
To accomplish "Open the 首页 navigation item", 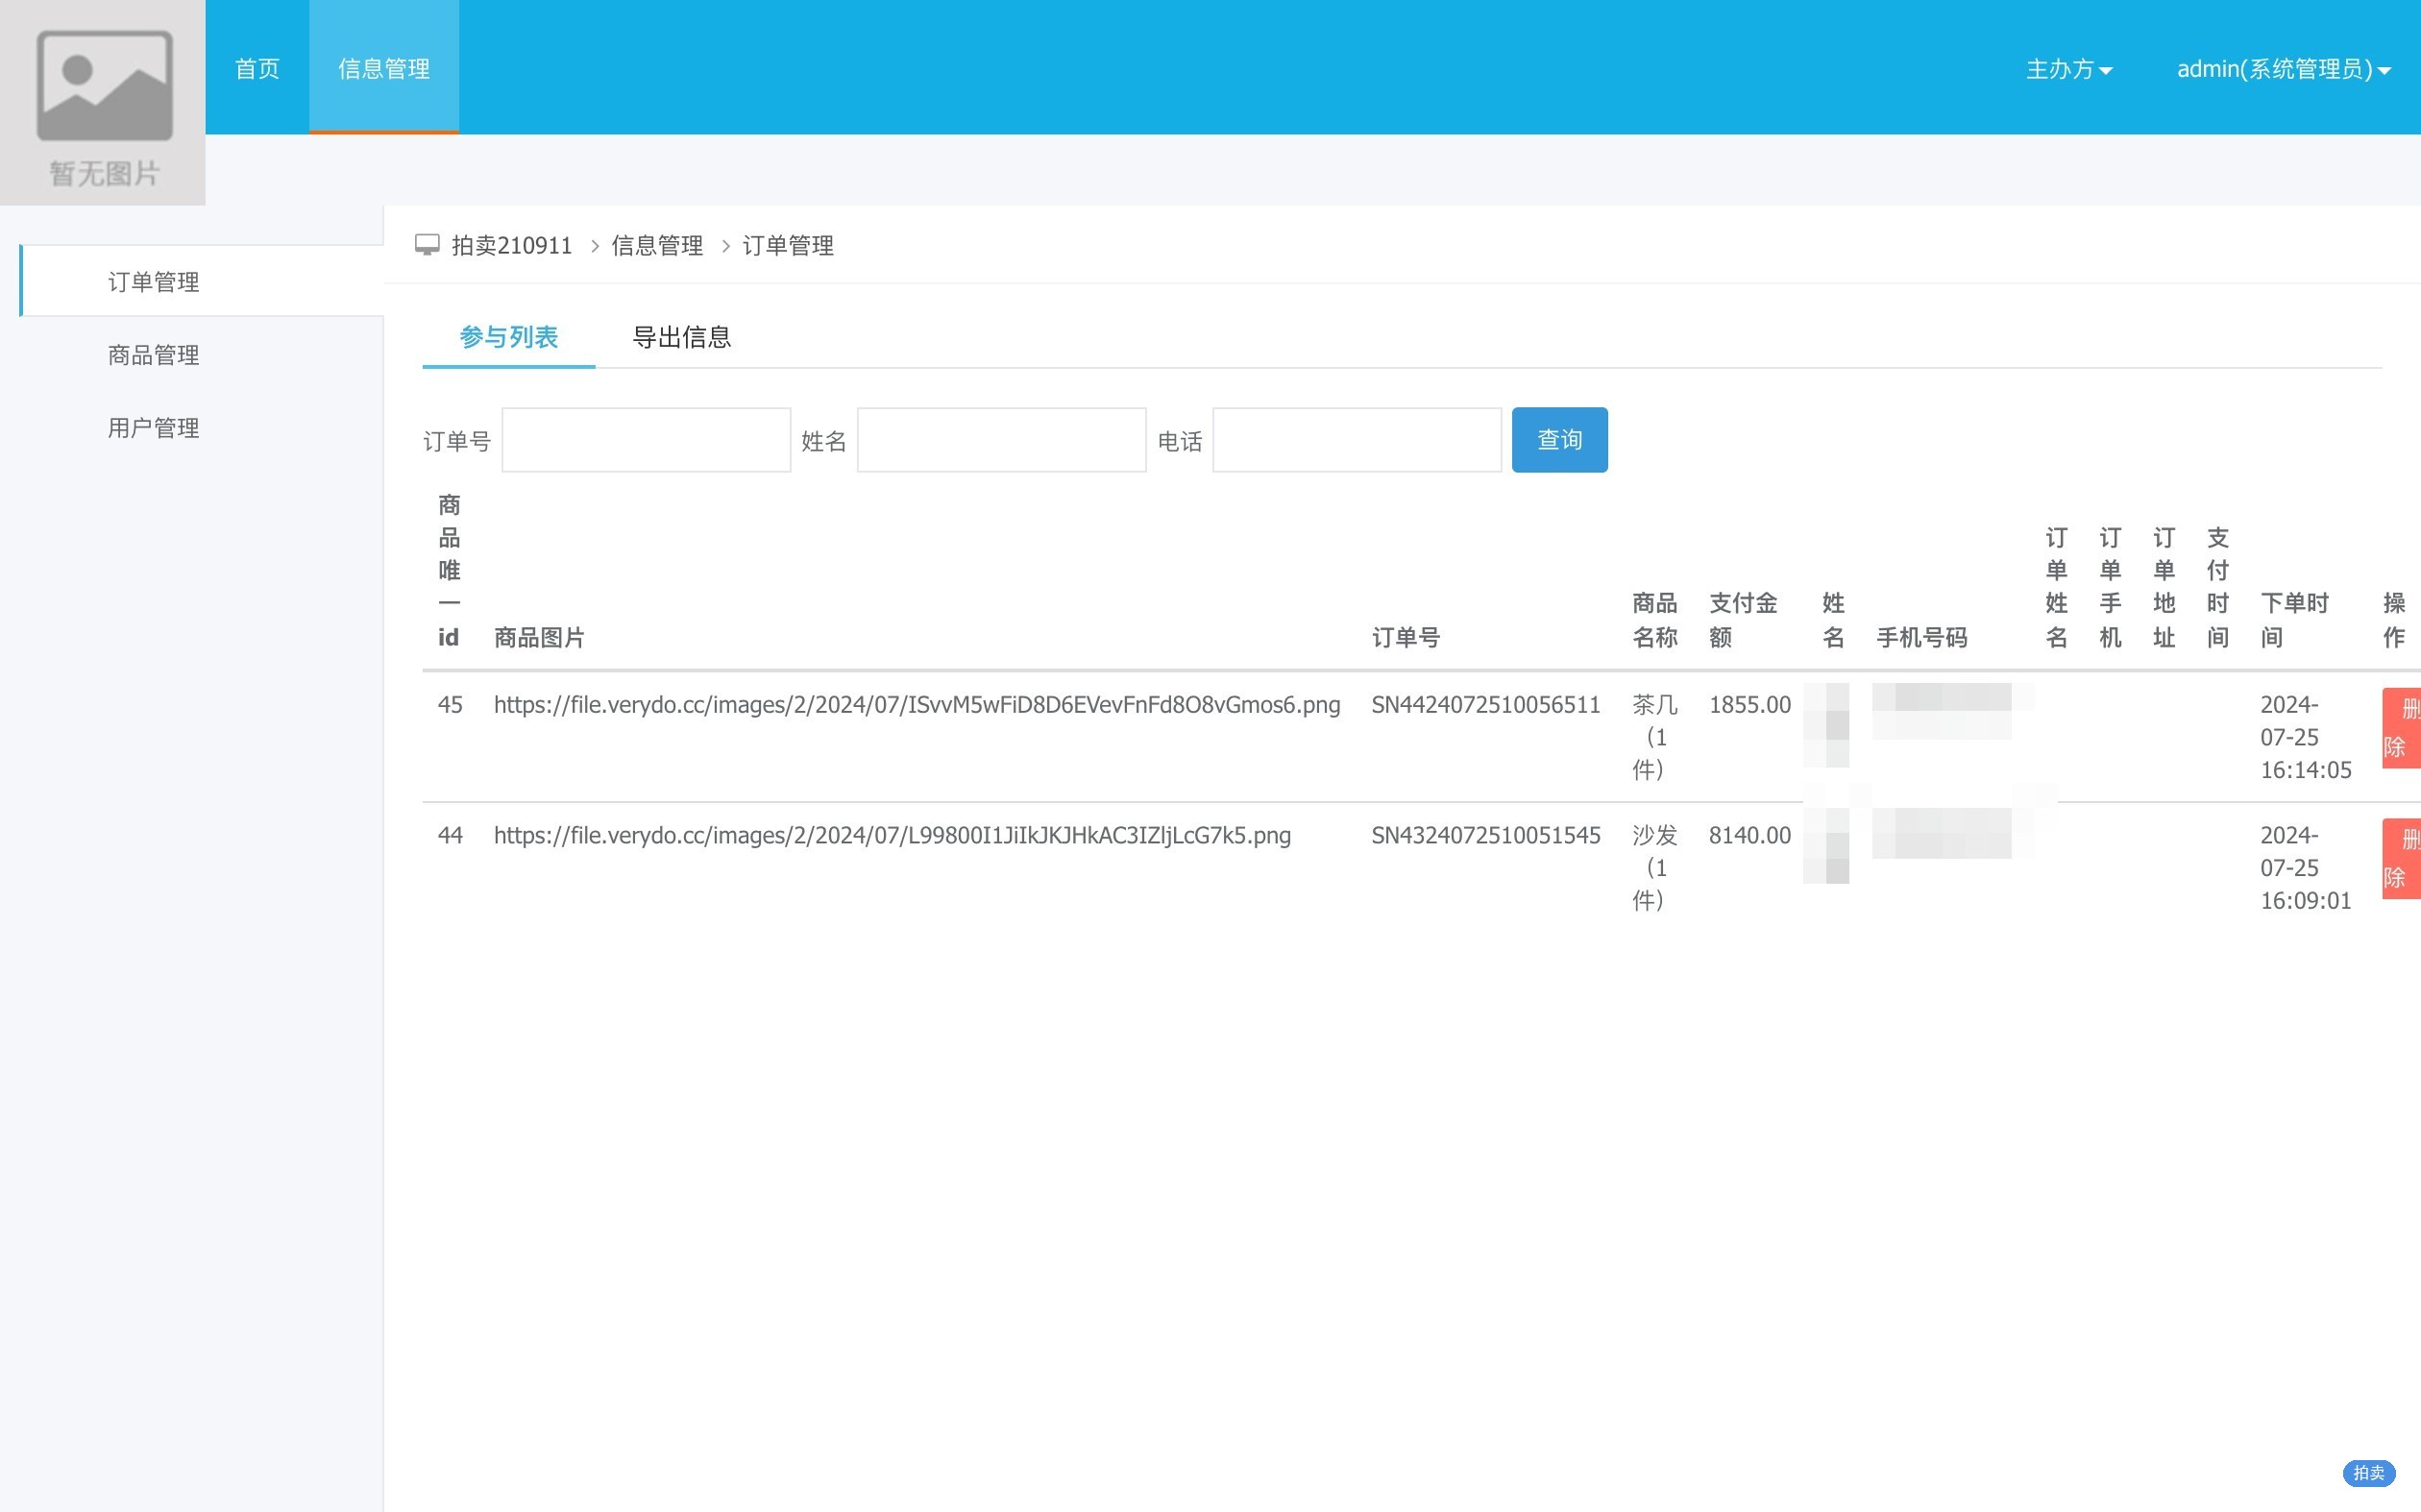I will 257,68.
